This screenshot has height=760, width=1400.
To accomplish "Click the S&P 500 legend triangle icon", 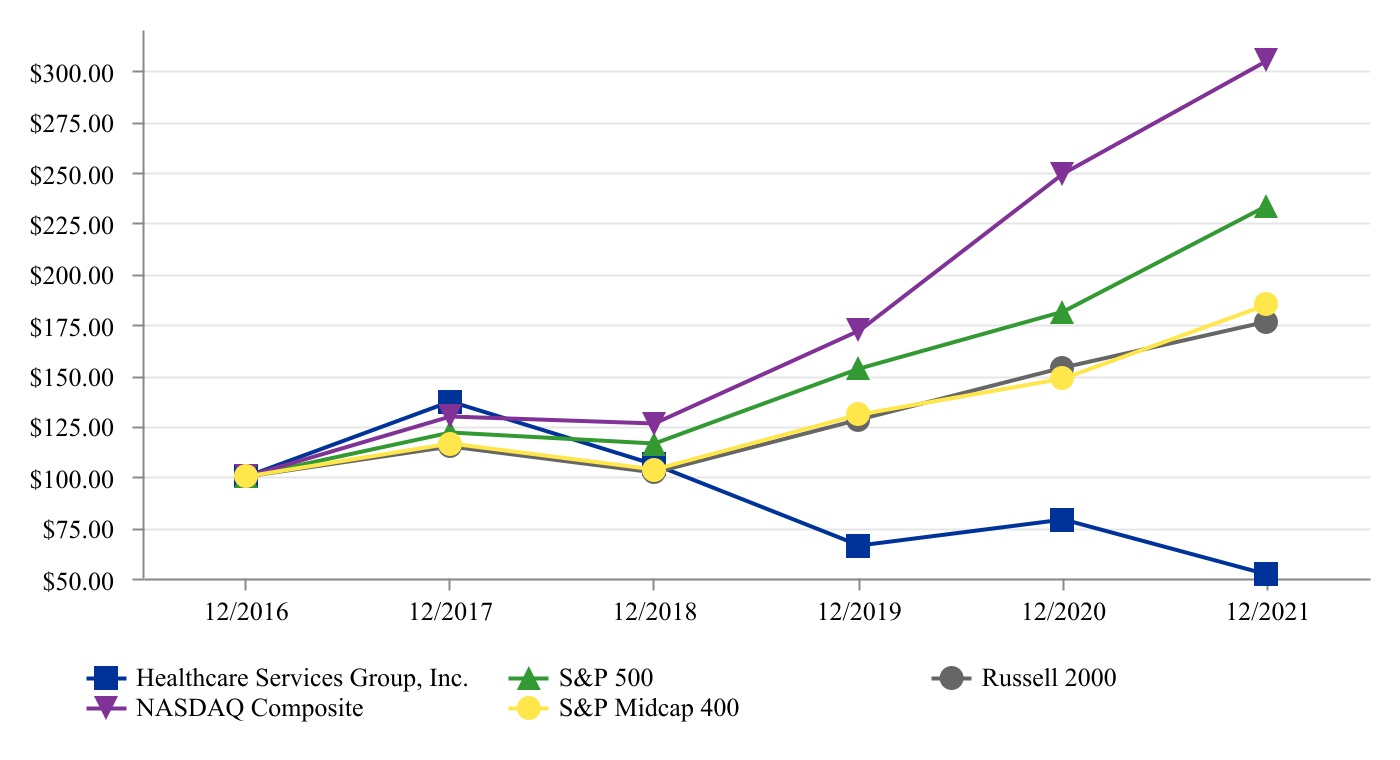I will pos(529,678).
